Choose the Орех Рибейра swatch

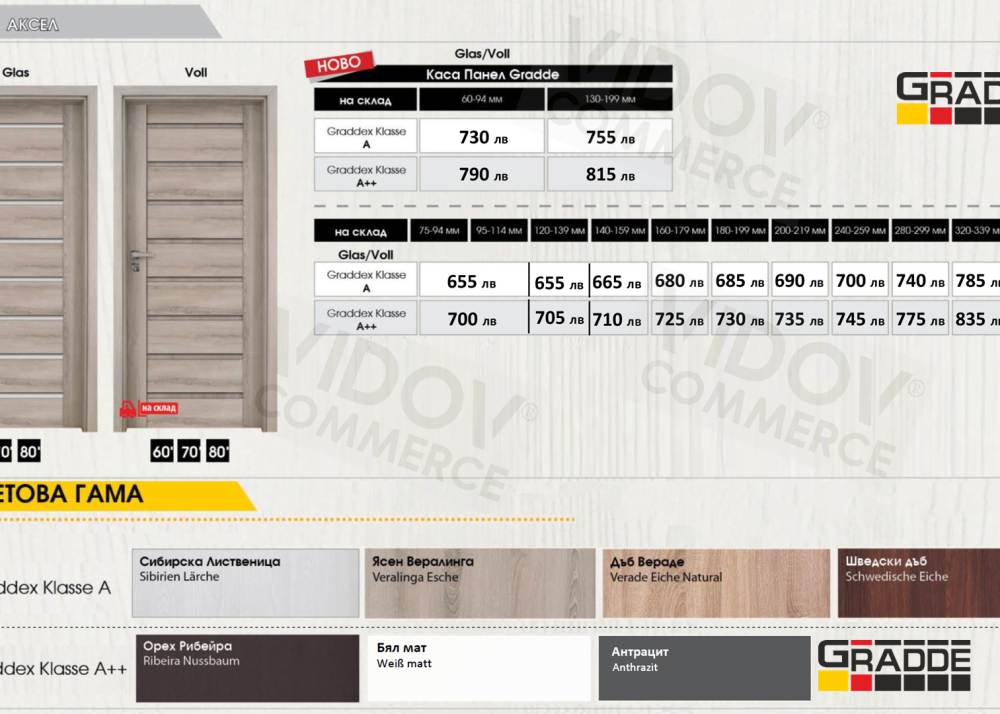[246, 668]
